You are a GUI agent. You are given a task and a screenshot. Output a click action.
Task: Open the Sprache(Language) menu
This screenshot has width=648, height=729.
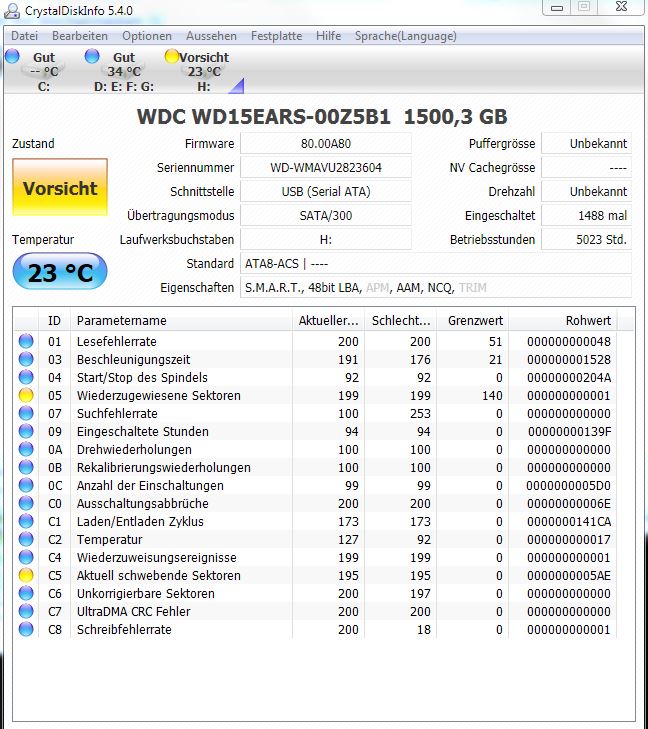click(405, 36)
